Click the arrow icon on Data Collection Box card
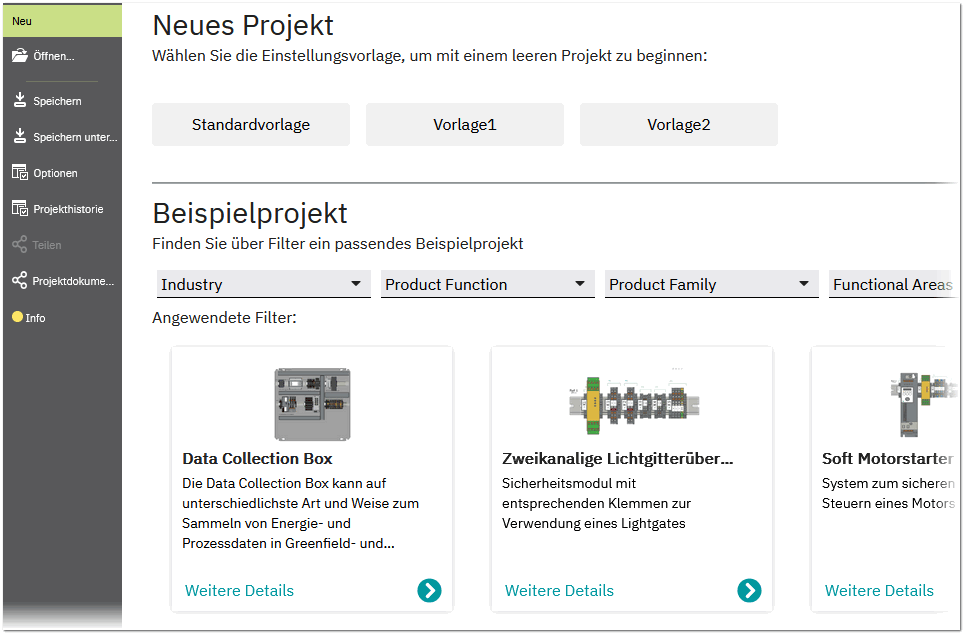The height and width of the screenshot is (634, 964). tap(429, 590)
